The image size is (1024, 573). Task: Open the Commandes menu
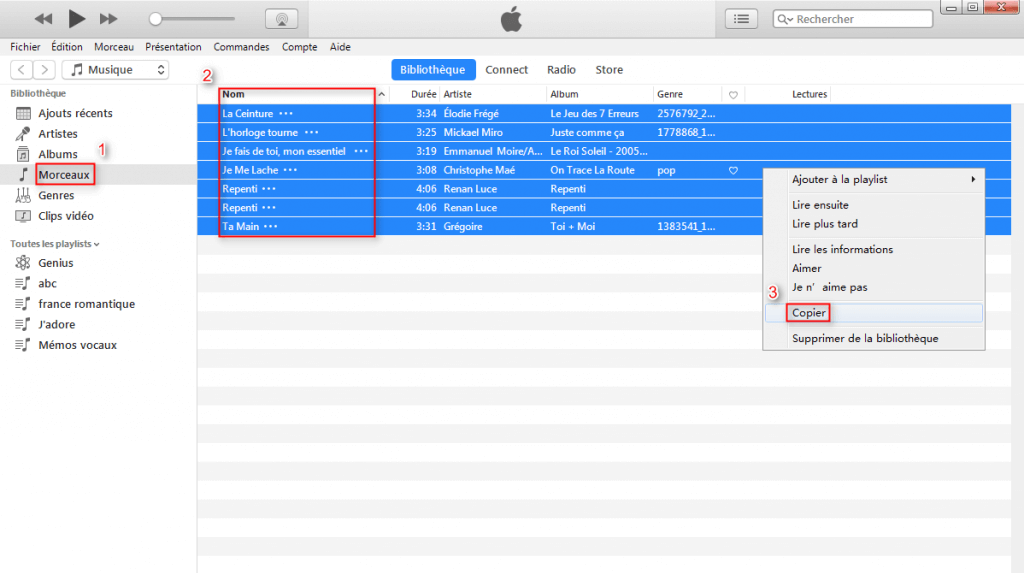[241, 47]
